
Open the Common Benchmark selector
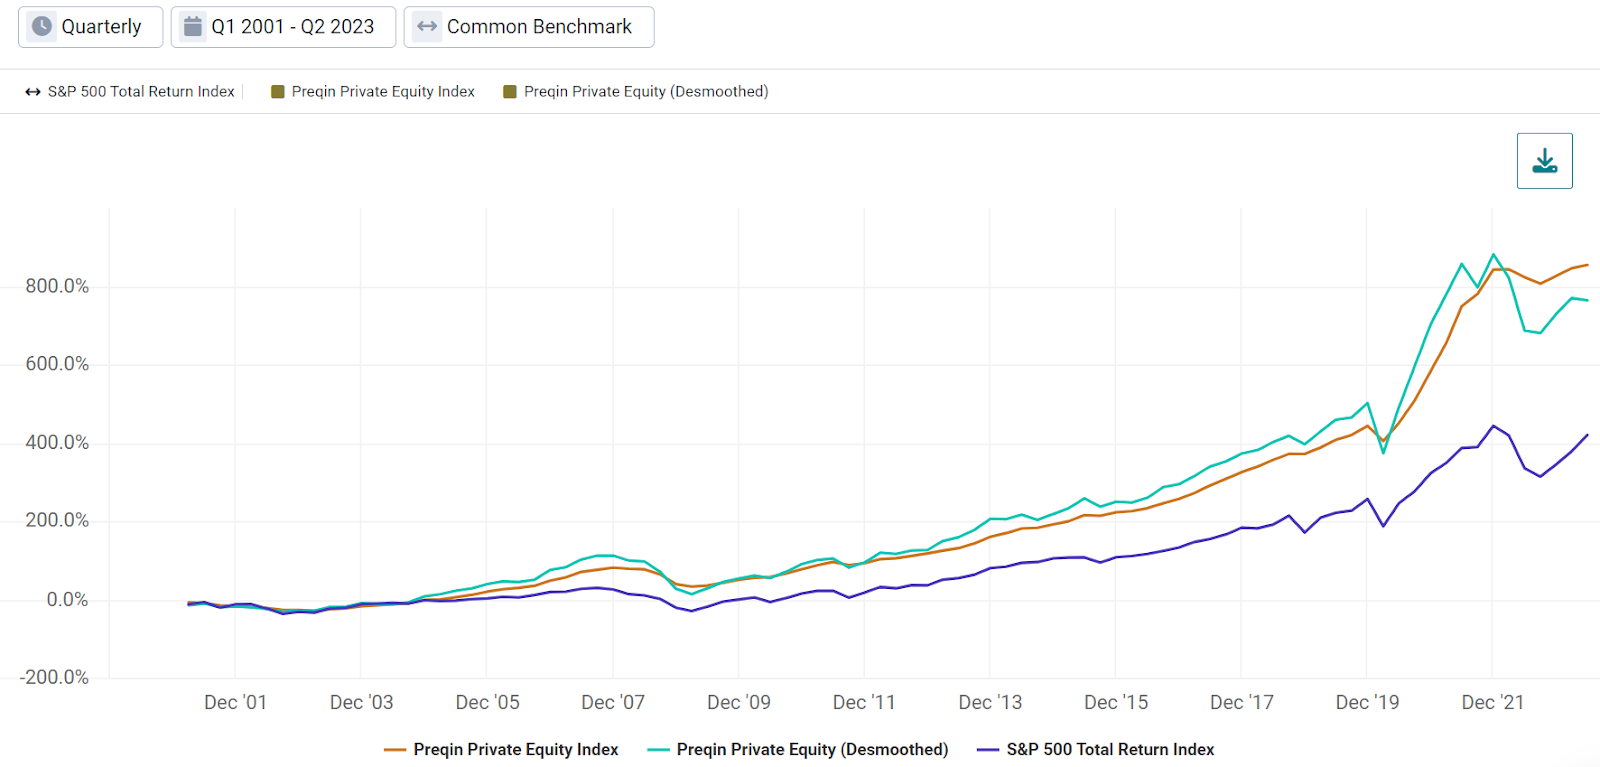click(529, 27)
